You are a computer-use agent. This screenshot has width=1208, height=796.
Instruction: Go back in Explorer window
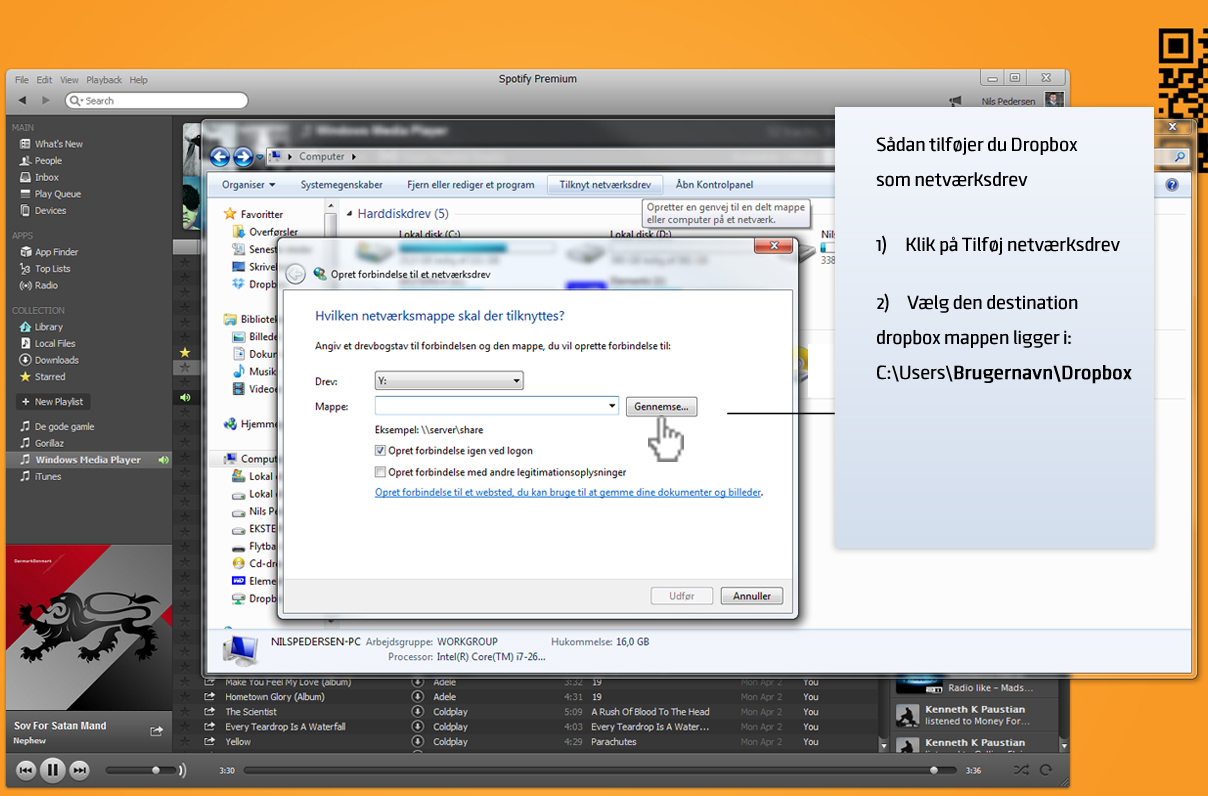[x=221, y=157]
